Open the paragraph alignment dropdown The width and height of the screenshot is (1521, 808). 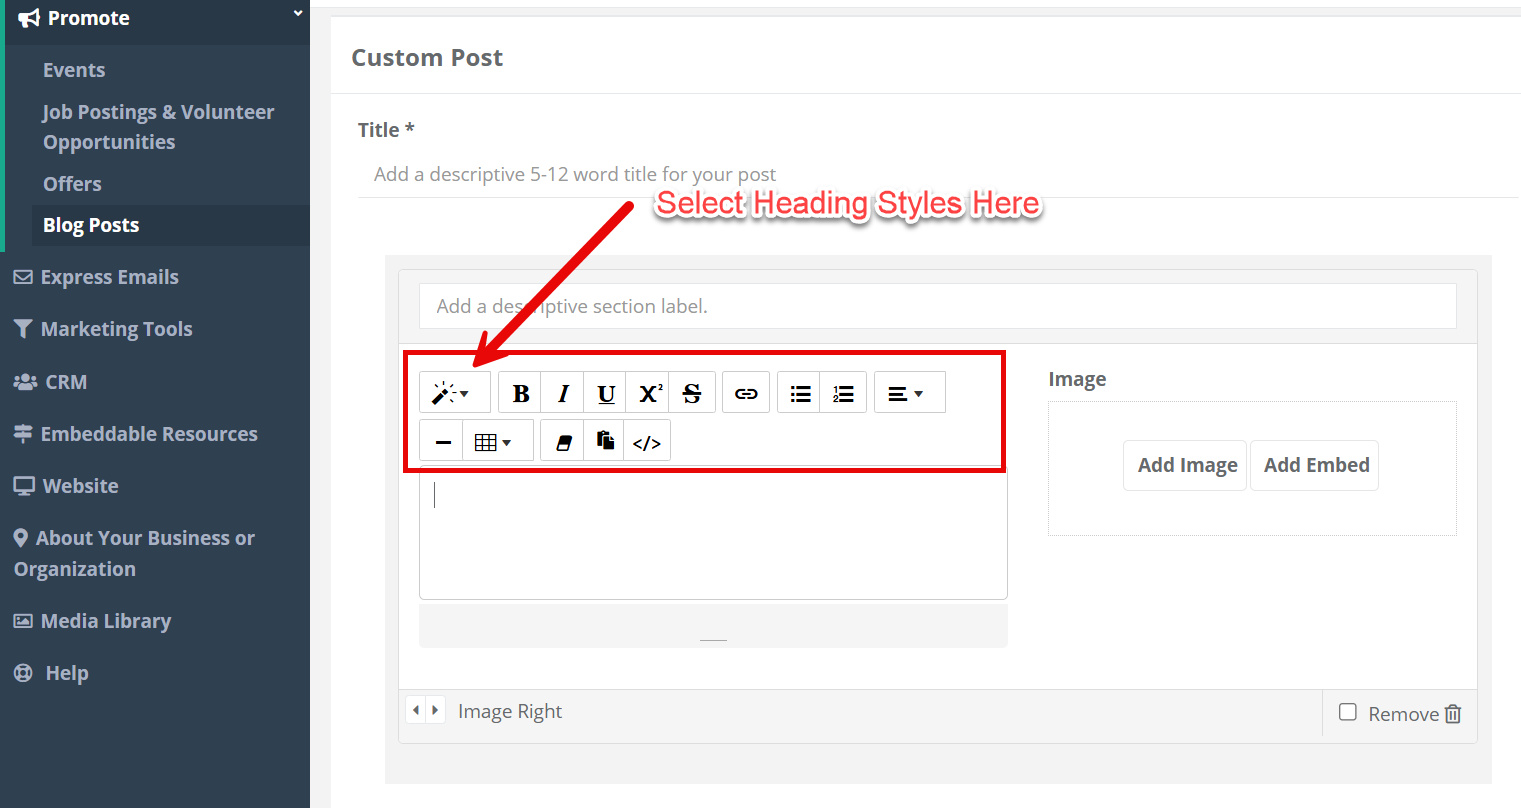[907, 393]
